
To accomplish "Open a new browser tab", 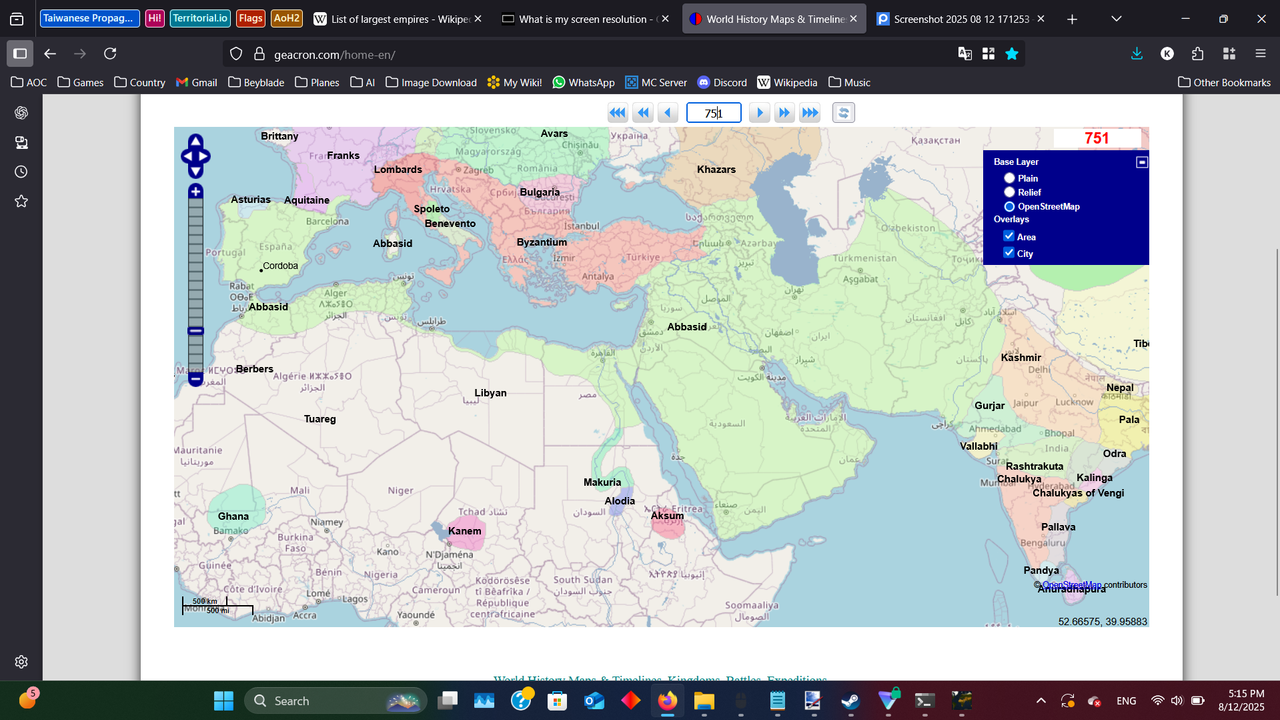I will [x=1072, y=19].
